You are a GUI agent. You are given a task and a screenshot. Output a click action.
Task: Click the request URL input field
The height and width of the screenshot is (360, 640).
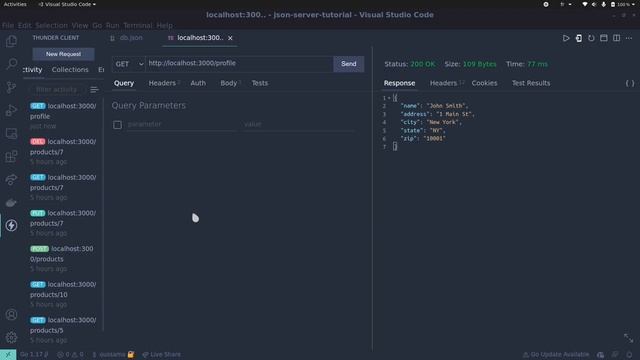pos(239,64)
